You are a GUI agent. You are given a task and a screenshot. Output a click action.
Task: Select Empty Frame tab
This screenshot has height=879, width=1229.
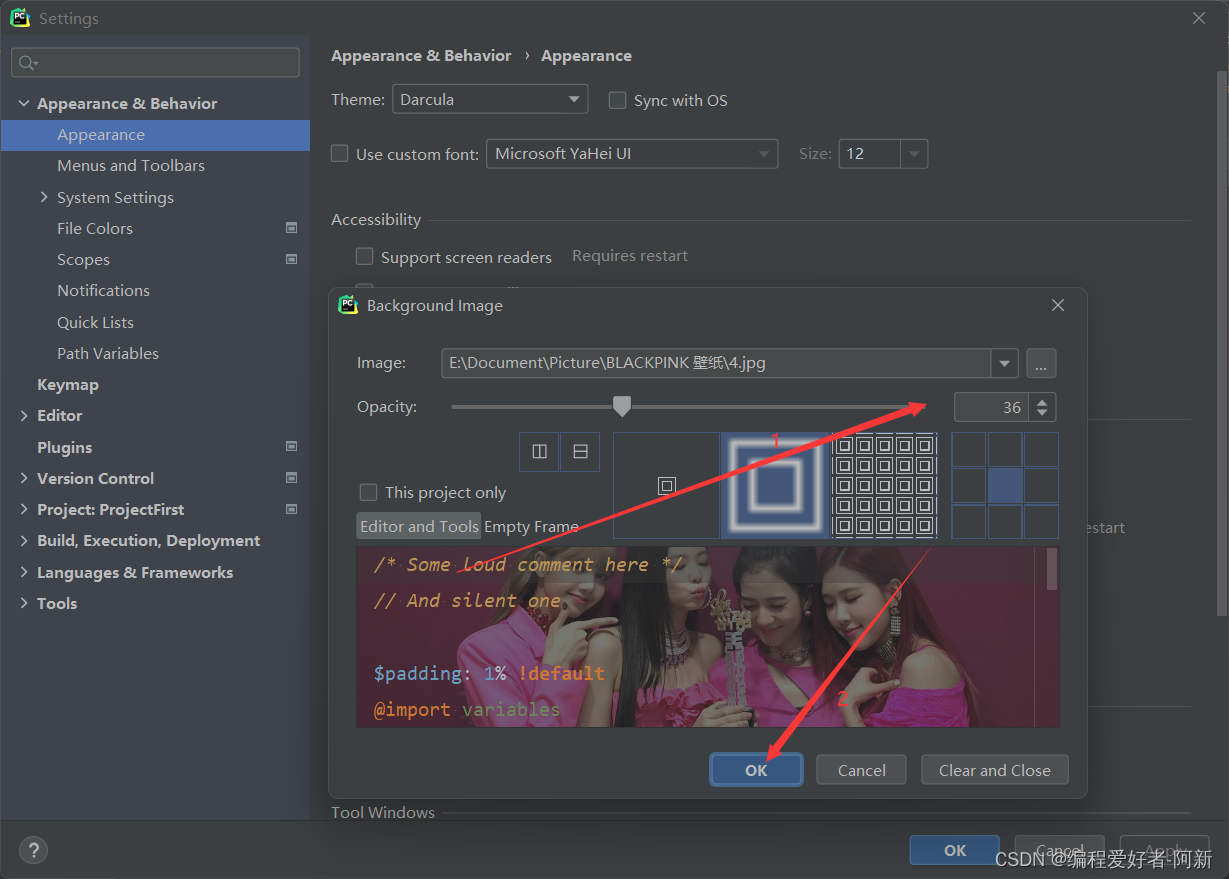pyautogui.click(x=531, y=527)
